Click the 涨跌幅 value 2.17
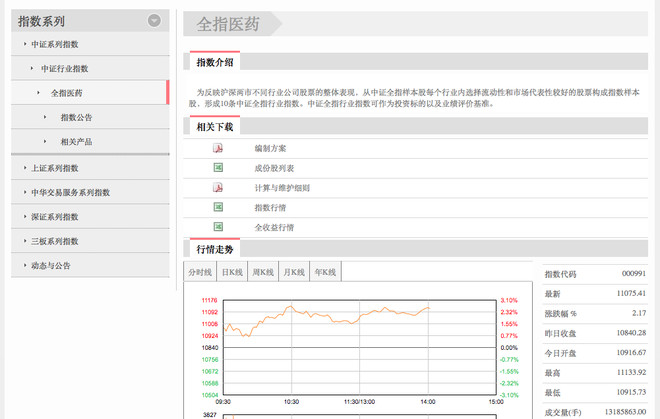 tap(639, 313)
